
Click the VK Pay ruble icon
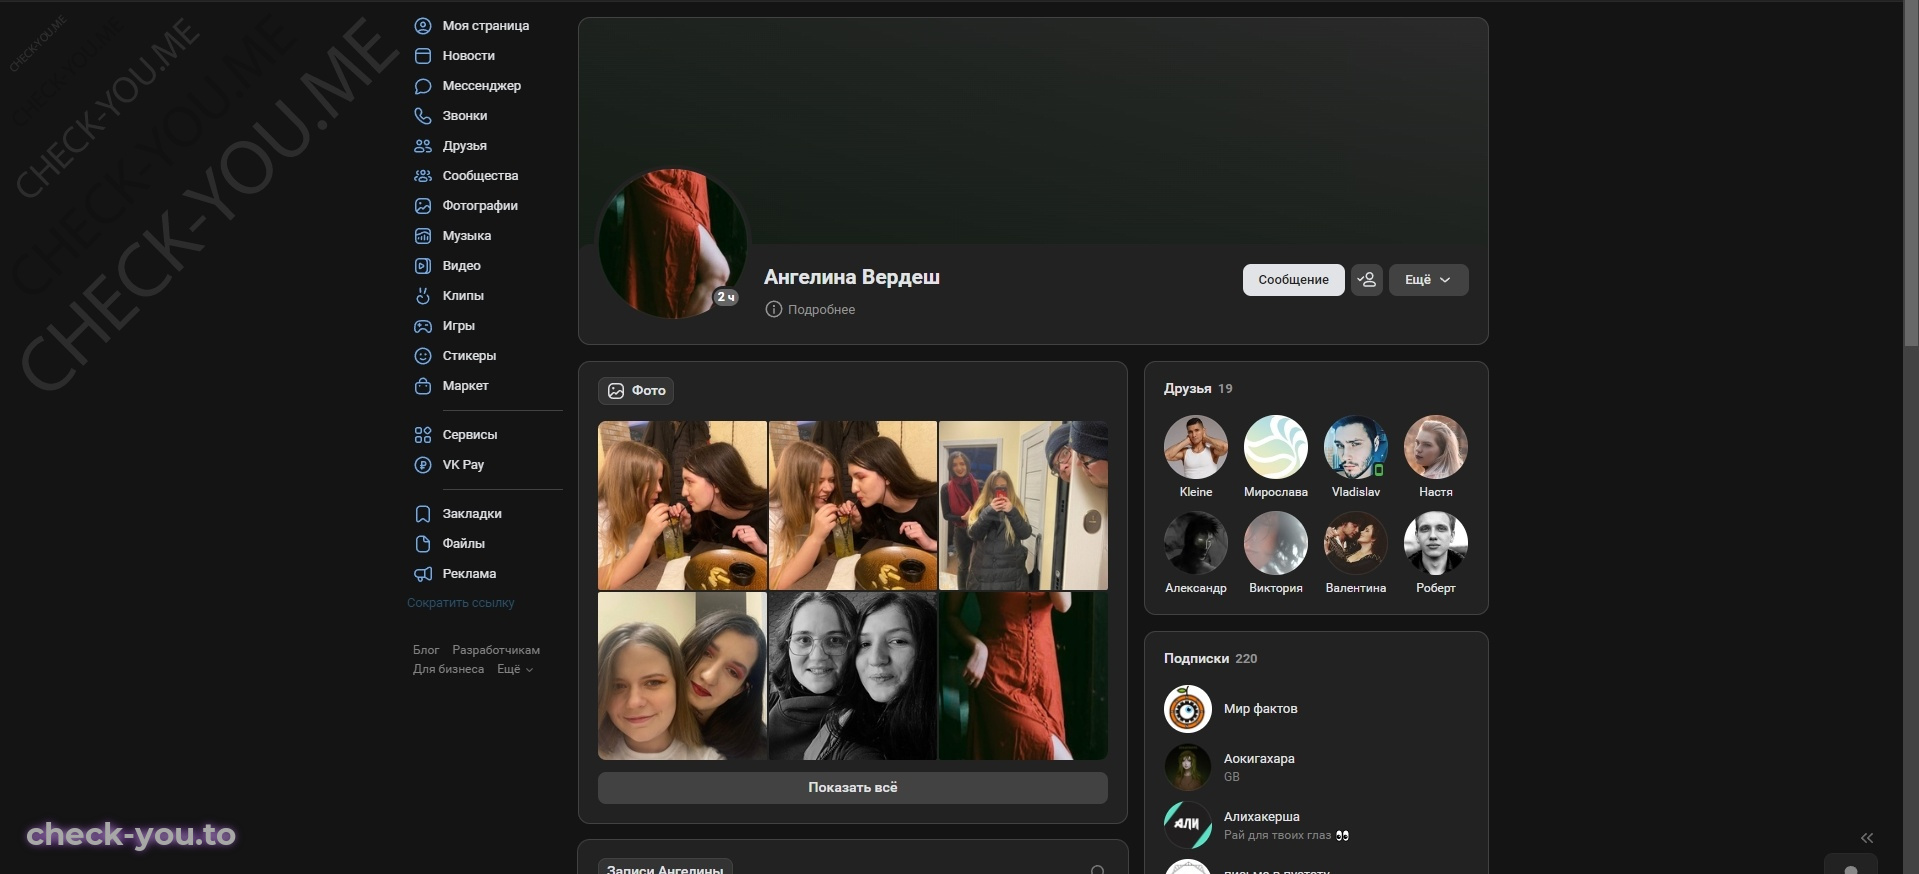coord(423,465)
